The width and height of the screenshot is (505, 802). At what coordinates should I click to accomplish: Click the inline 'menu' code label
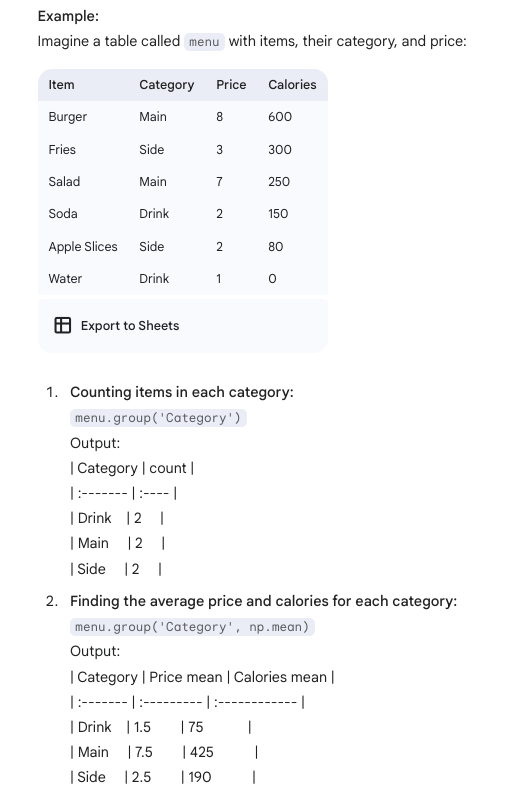coord(204,41)
